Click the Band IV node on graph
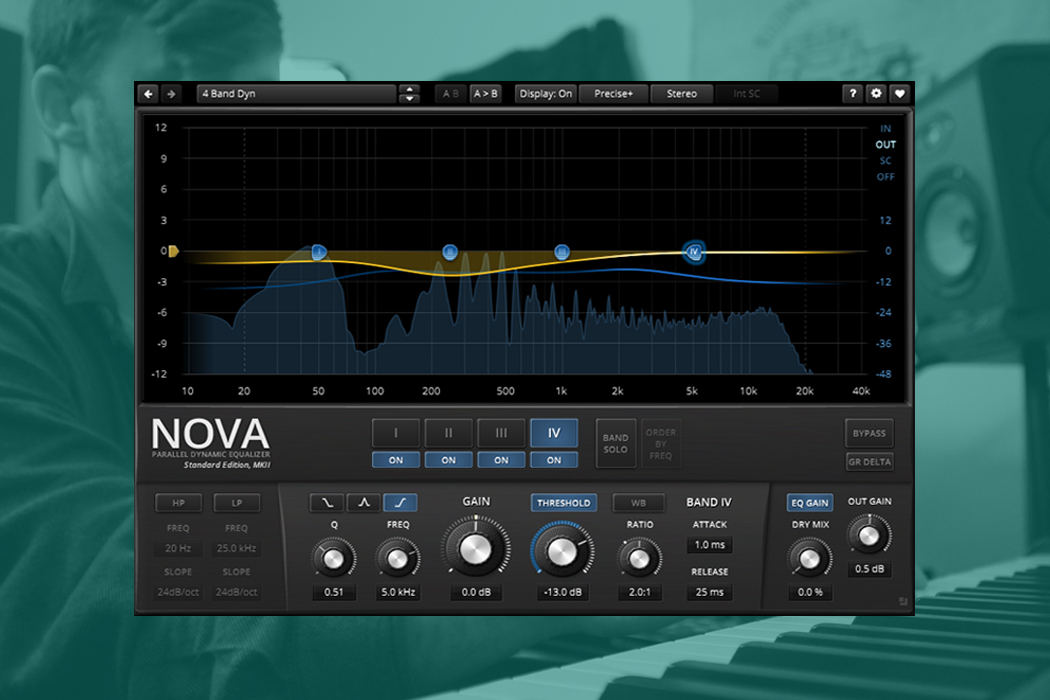1050x700 pixels. [x=694, y=252]
